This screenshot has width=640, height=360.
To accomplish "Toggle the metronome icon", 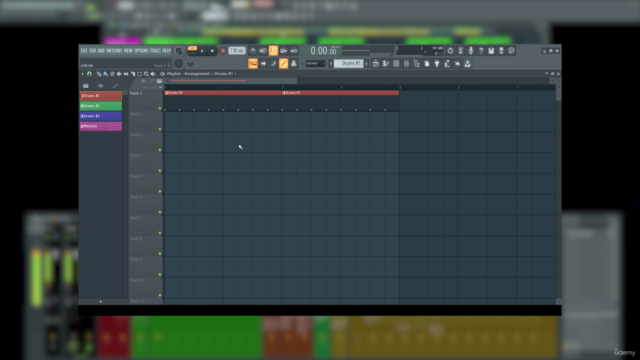I will click(x=253, y=51).
